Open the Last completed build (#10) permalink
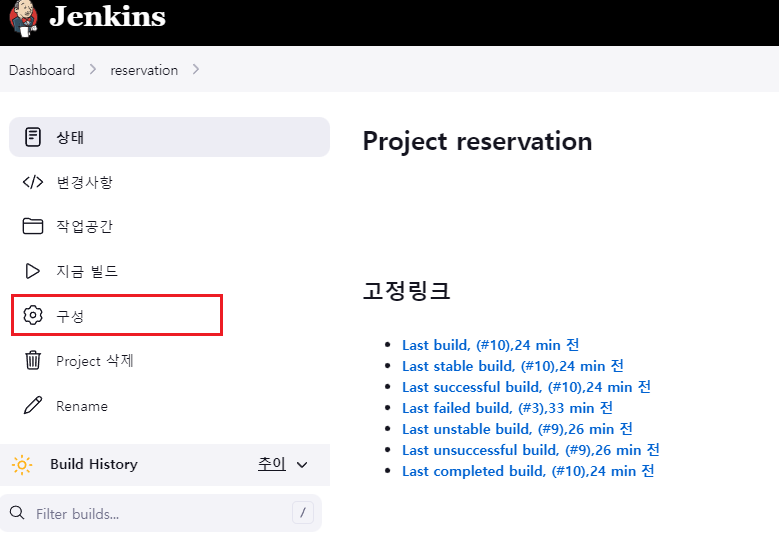The image size is (779, 539). click(x=528, y=471)
